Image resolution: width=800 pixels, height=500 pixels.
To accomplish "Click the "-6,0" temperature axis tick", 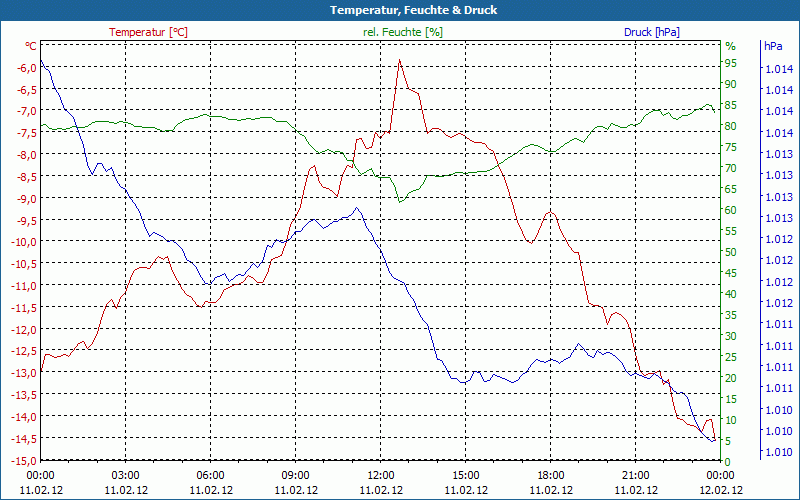I will 26,68.
